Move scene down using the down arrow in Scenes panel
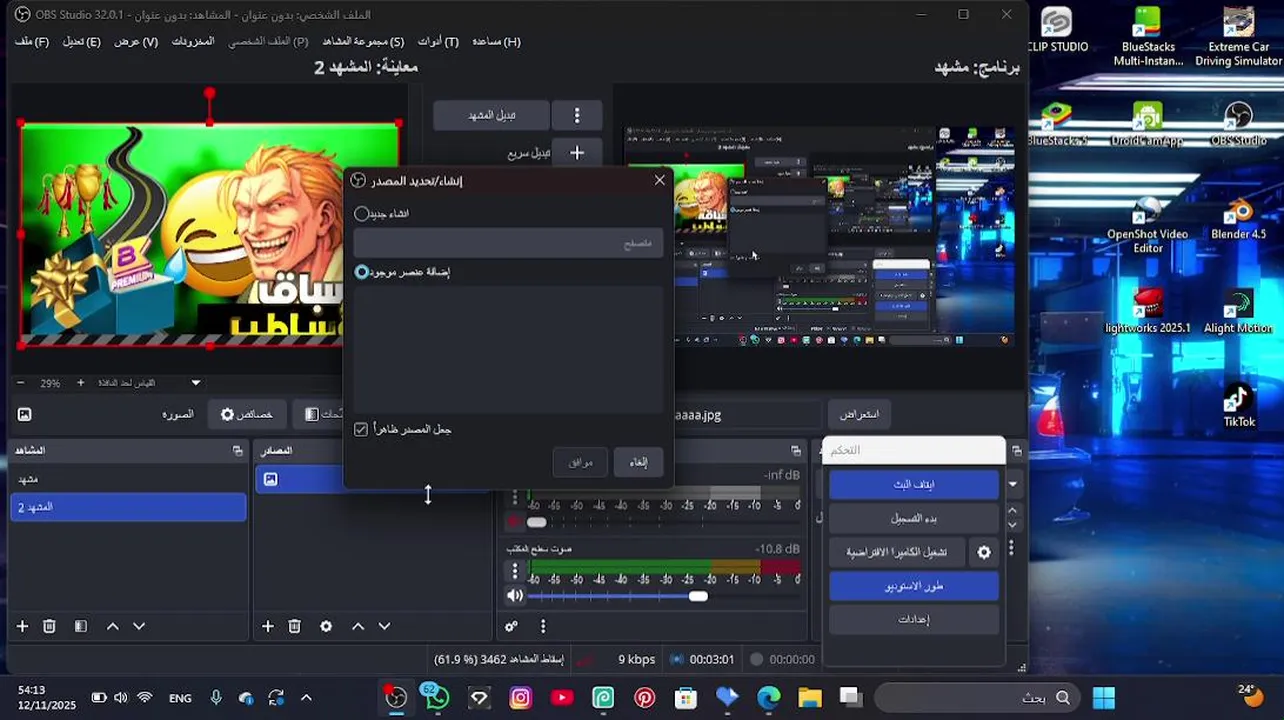Viewport: 1284px width, 720px height. (x=139, y=626)
